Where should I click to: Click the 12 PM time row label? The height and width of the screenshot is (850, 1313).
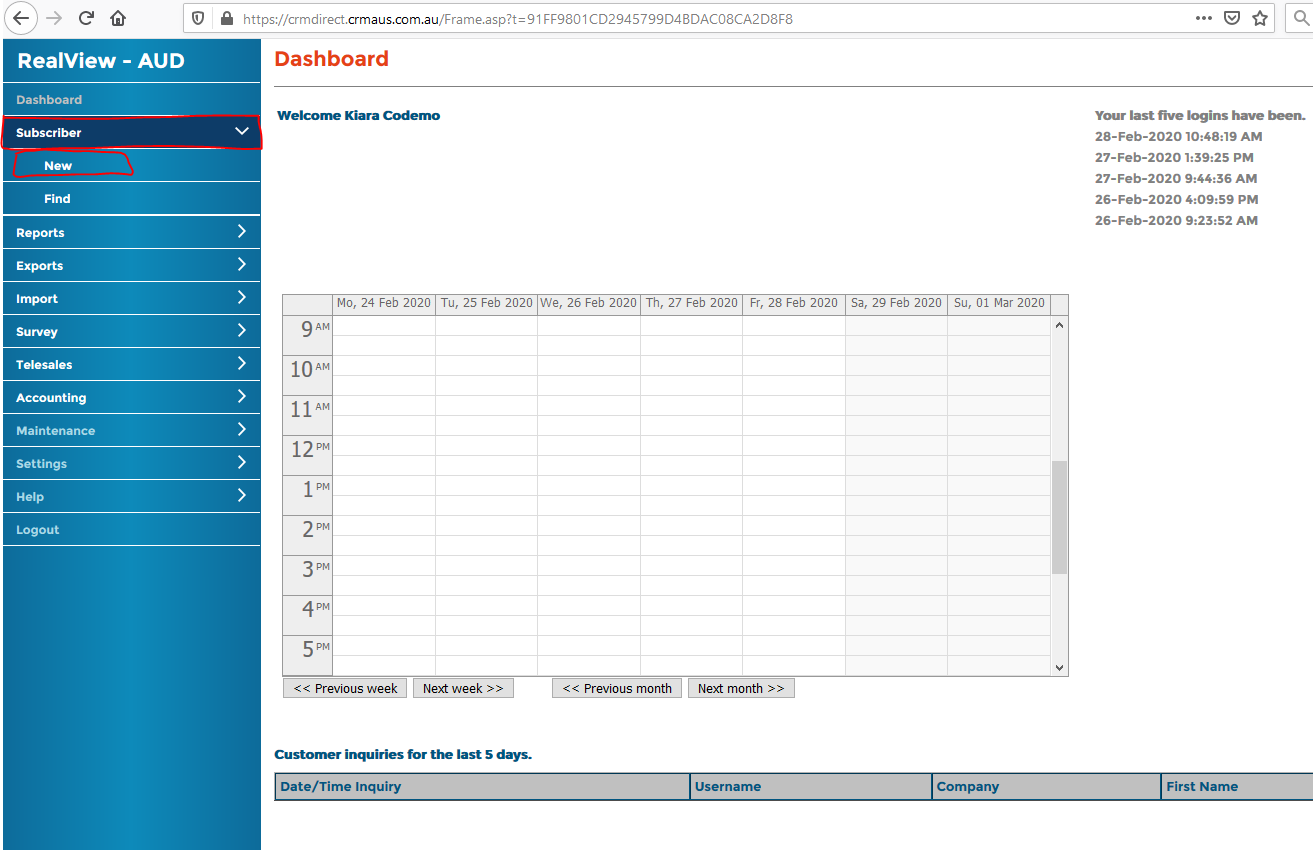pyautogui.click(x=308, y=455)
